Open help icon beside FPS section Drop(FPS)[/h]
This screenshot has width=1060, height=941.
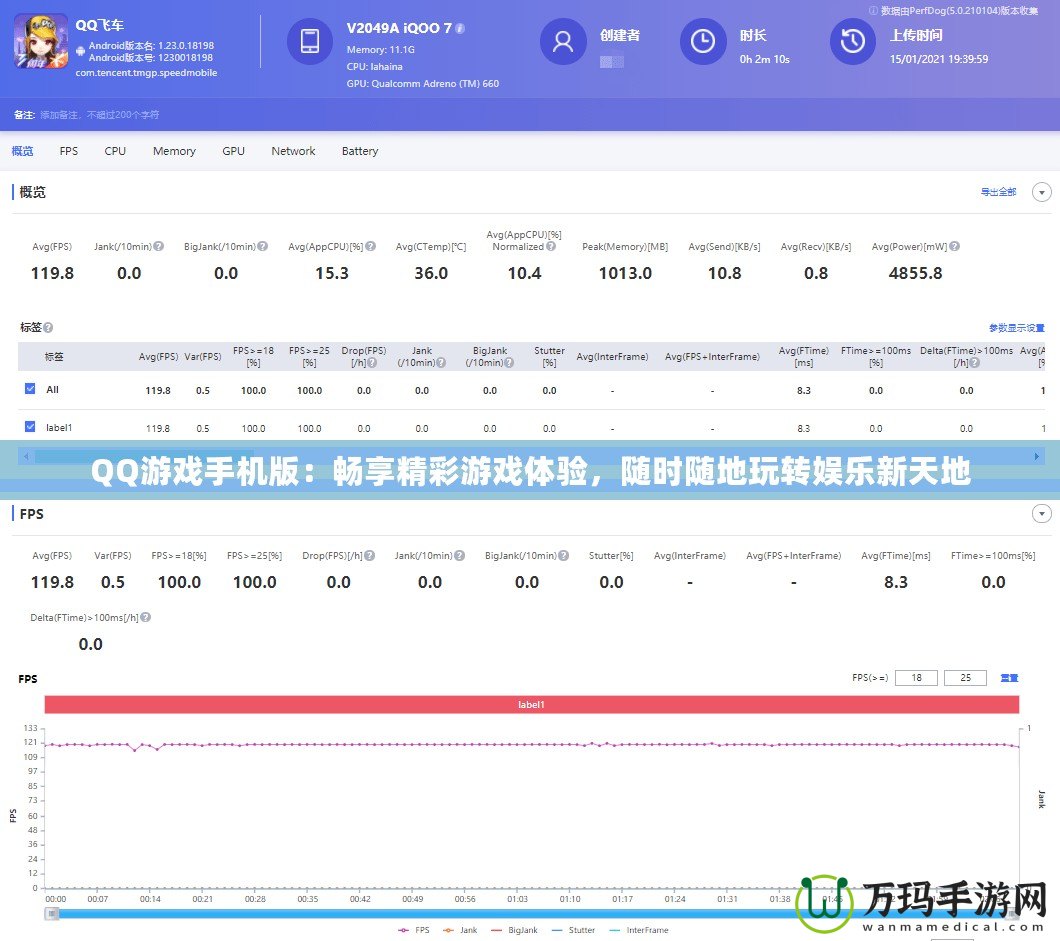tap(370, 555)
